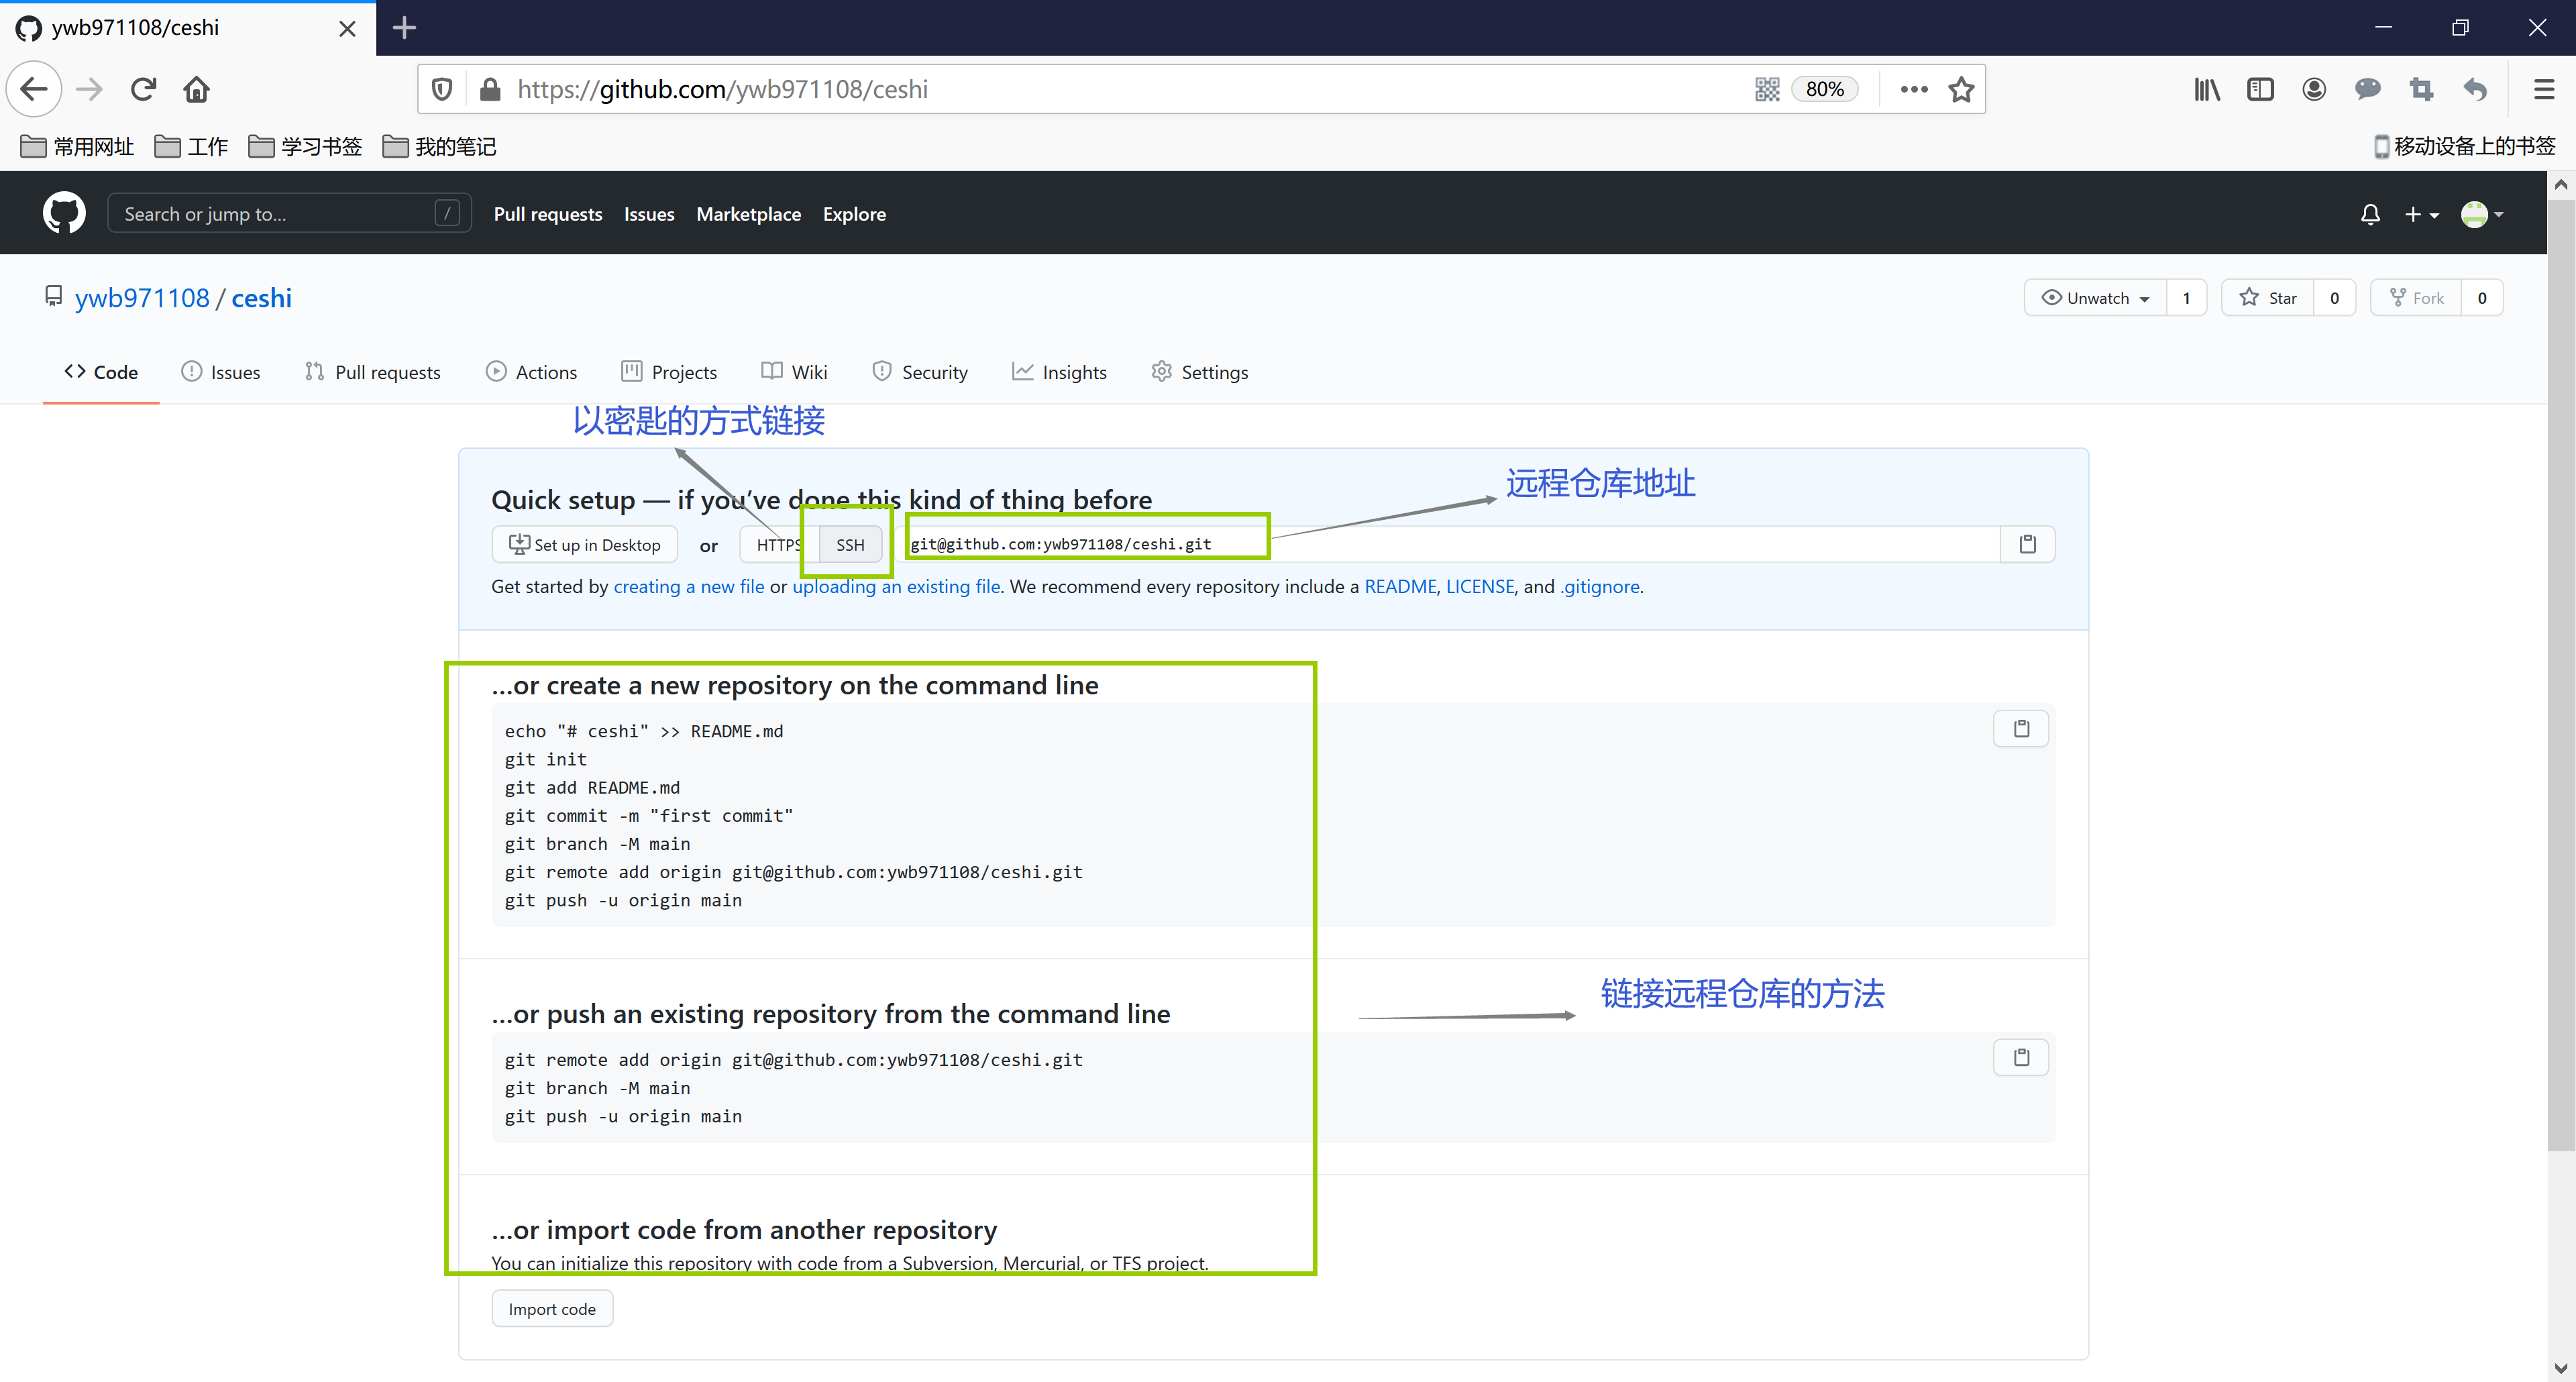Switch to the repository Issues tab
The width and height of the screenshot is (2576, 1382).
[x=221, y=372]
